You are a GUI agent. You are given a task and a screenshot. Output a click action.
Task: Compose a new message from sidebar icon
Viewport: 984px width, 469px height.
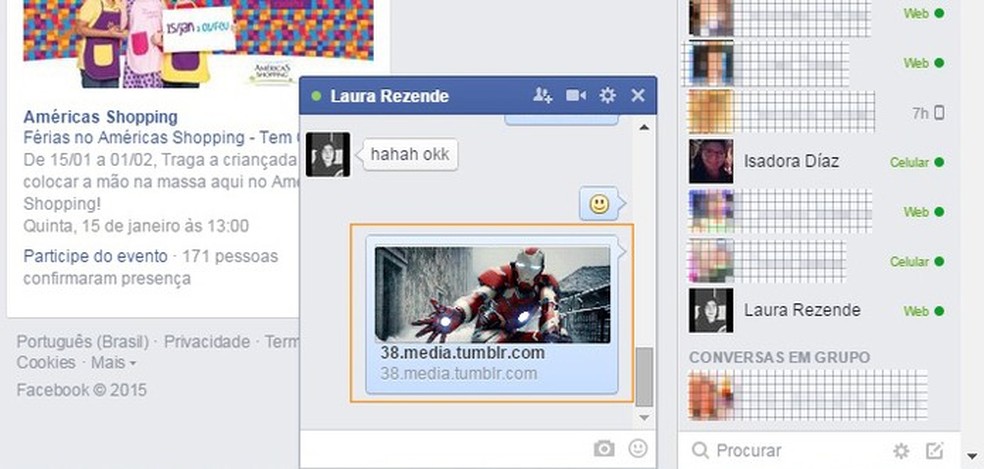(x=934, y=450)
